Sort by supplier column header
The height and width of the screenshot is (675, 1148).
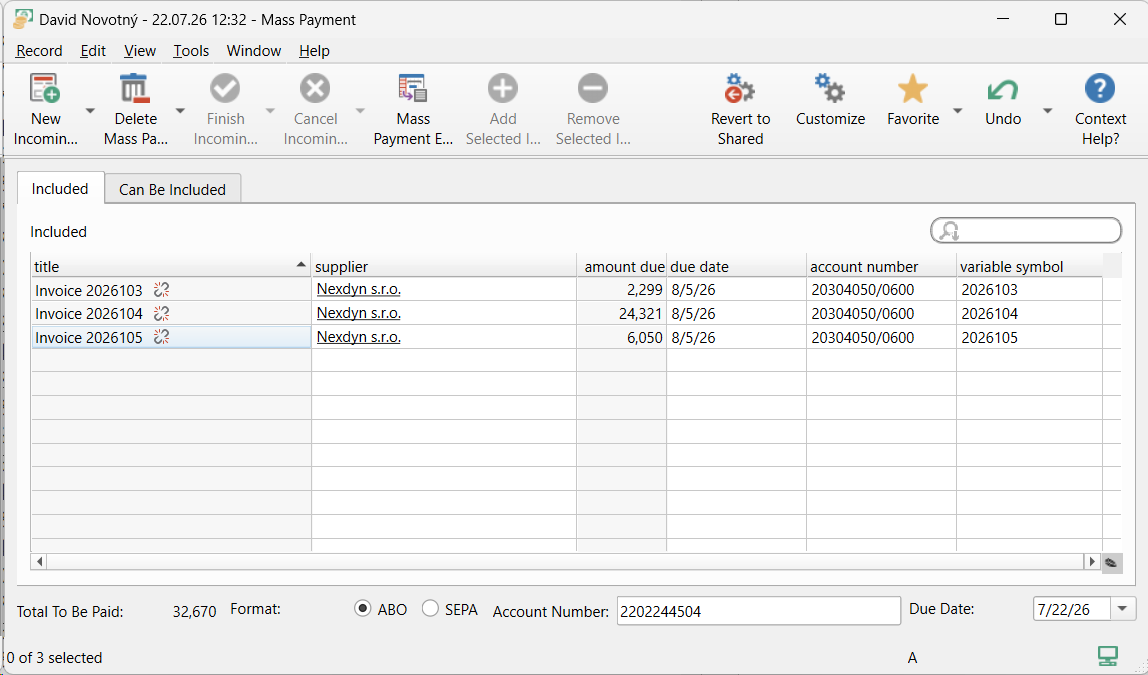pyautogui.click(x=444, y=266)
